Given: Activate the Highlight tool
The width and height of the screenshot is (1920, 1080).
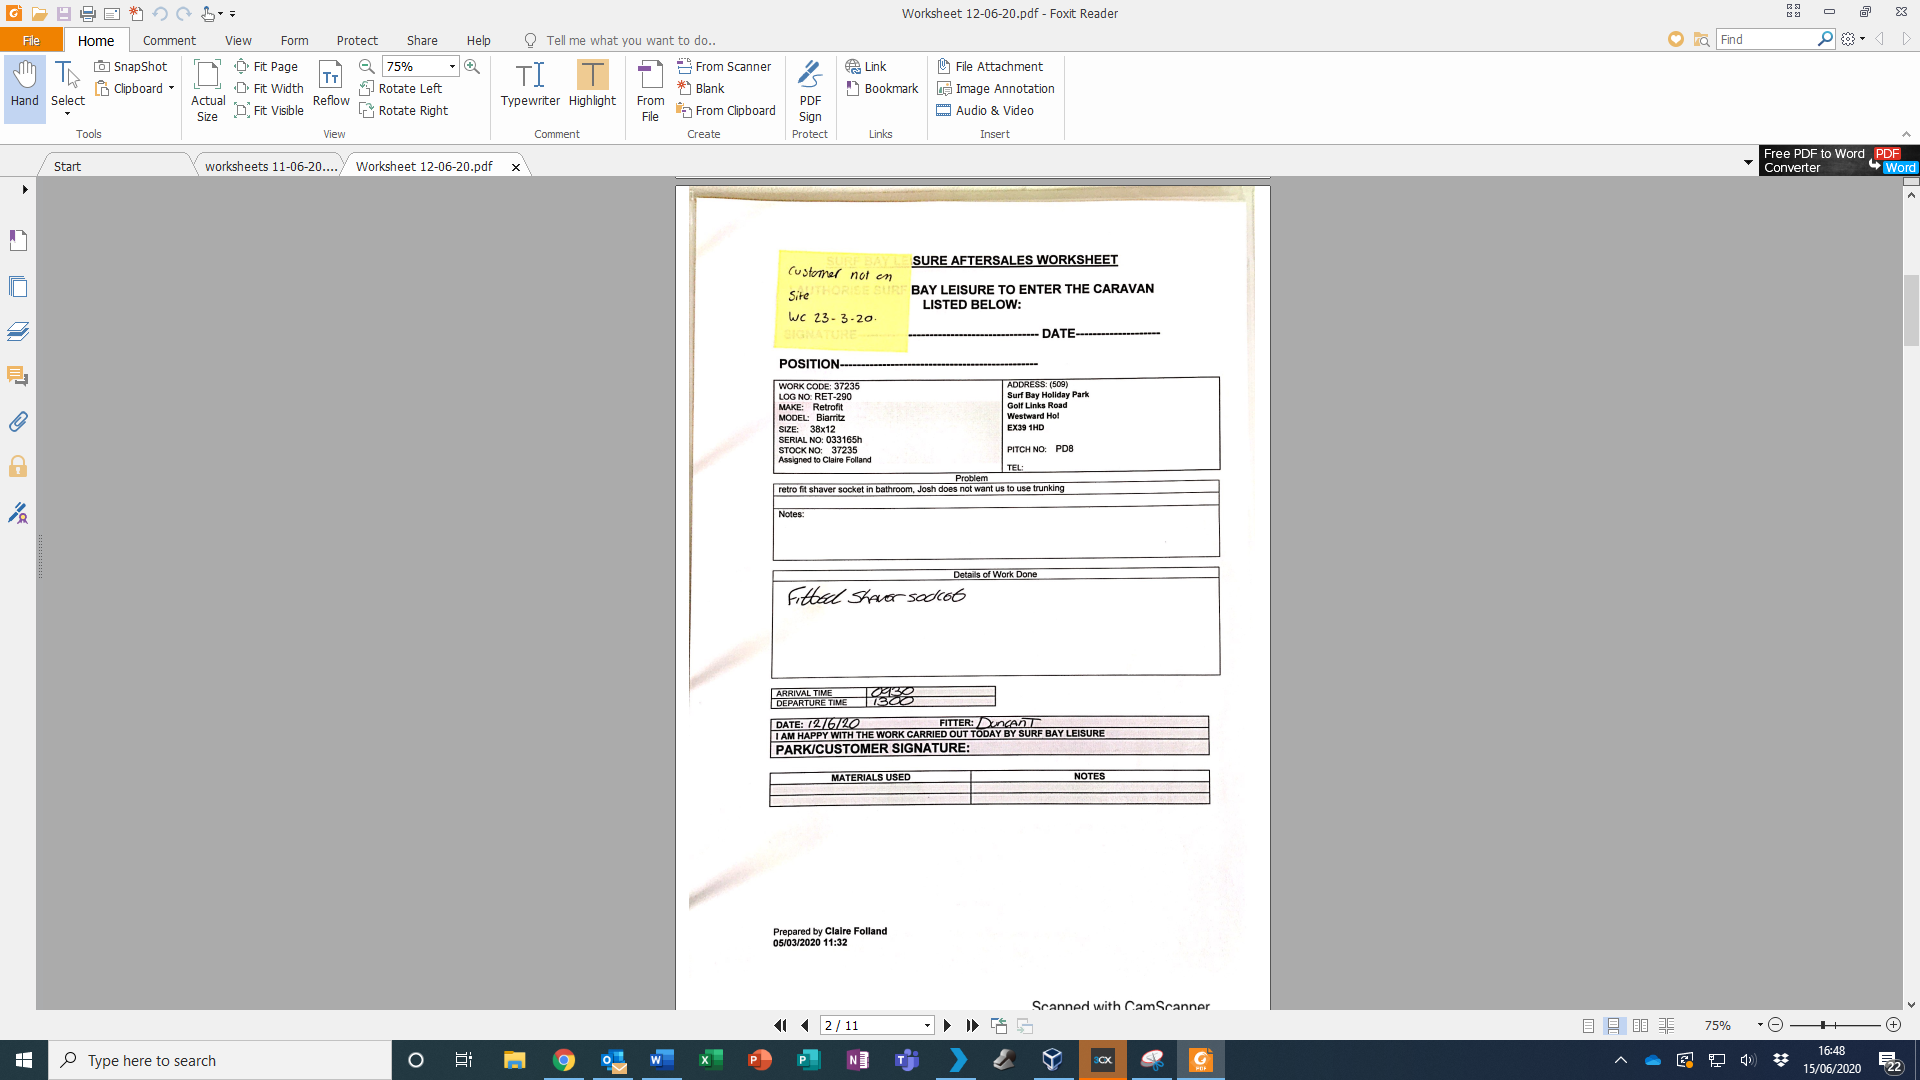Looking at the screenshot, I should point(592,84).
